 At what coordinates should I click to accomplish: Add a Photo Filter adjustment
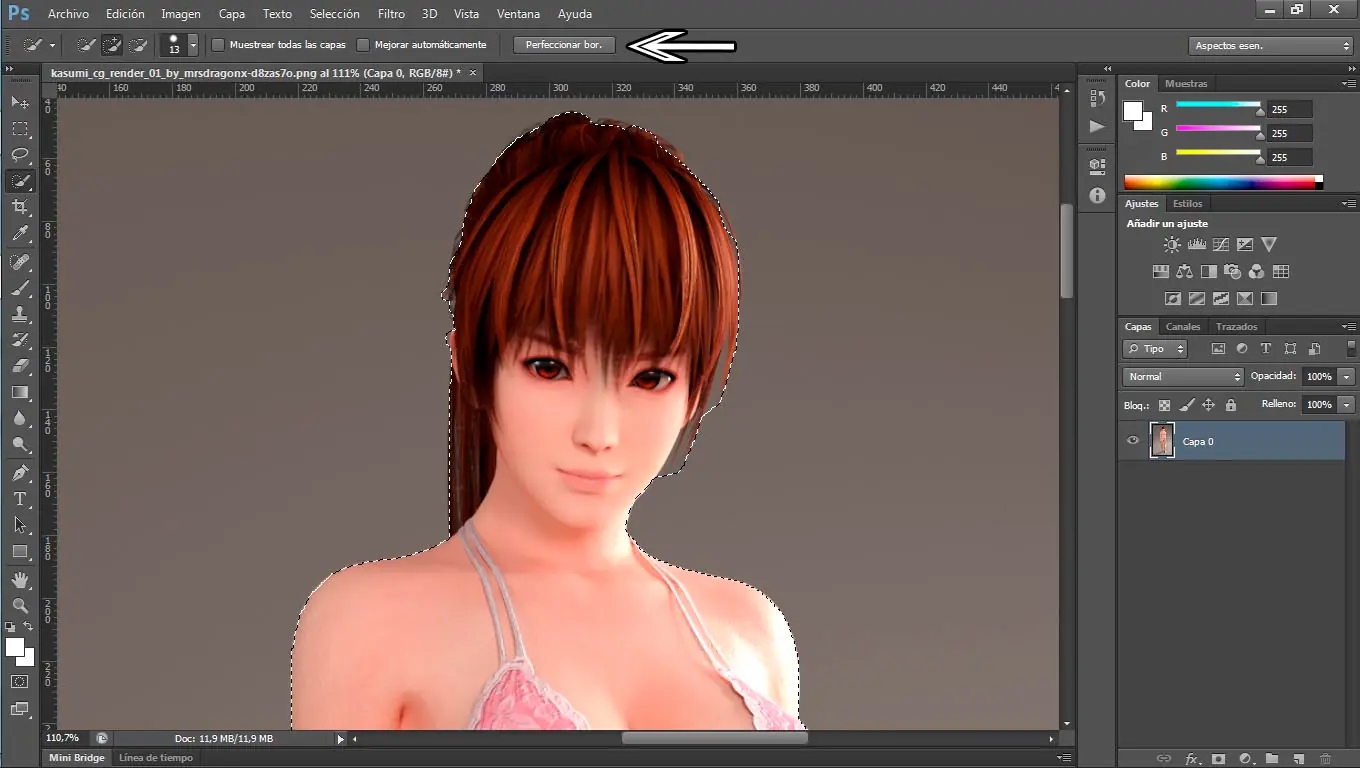point(1233,271)
